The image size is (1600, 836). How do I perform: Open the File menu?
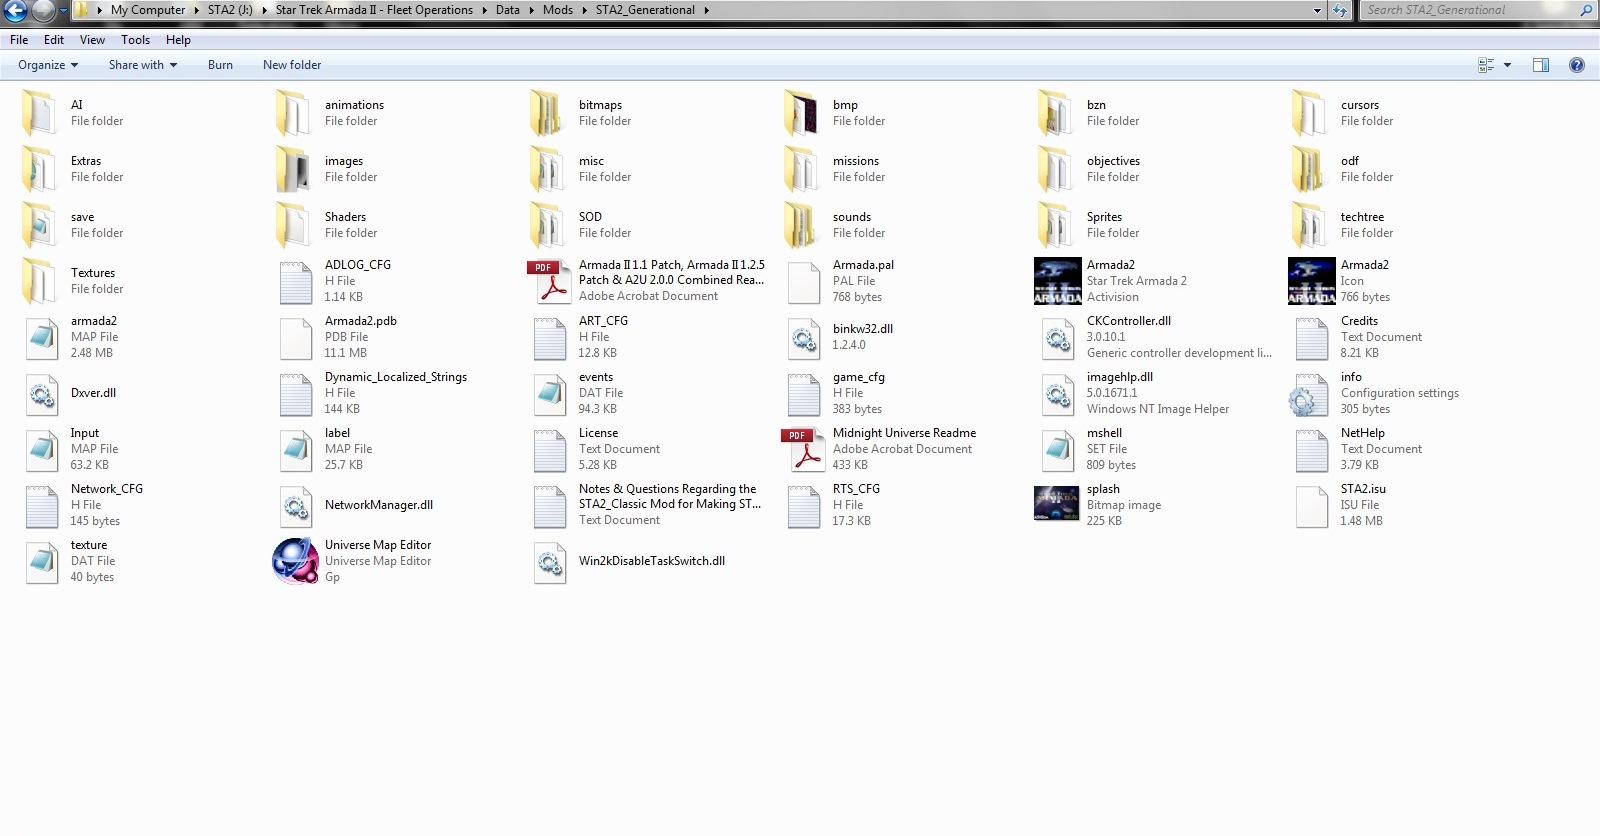click(x=19, y=40)
